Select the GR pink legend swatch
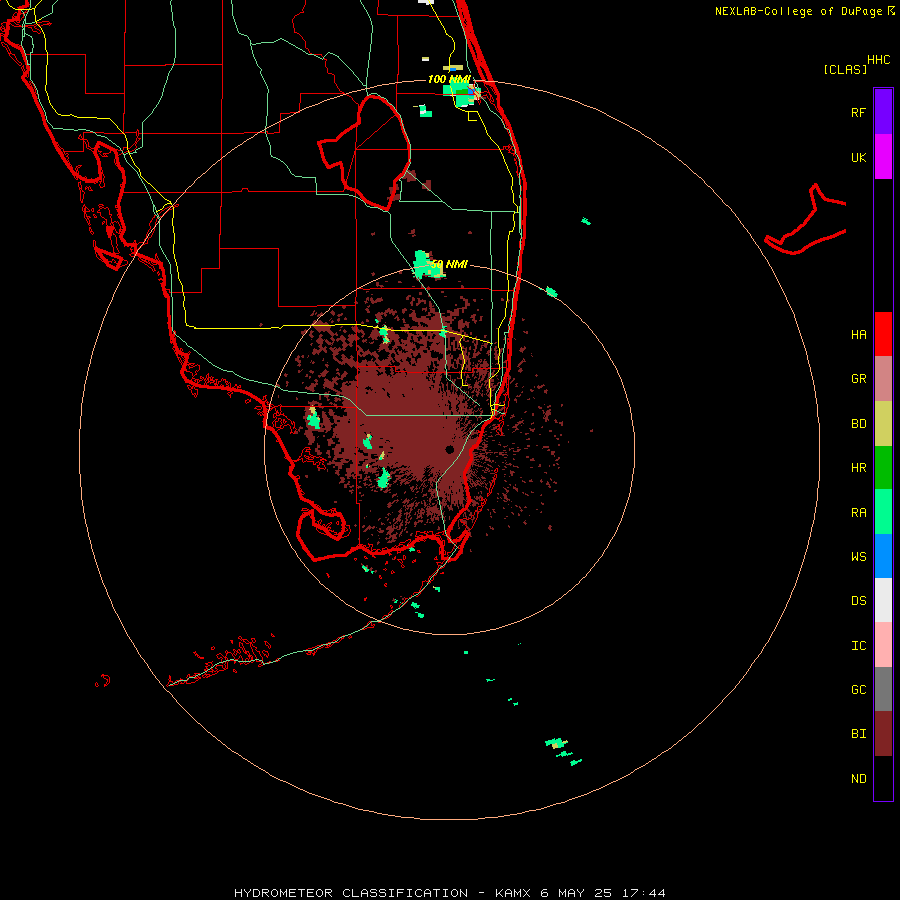Viewport: 900px width, 900px height. click(883, 379)
